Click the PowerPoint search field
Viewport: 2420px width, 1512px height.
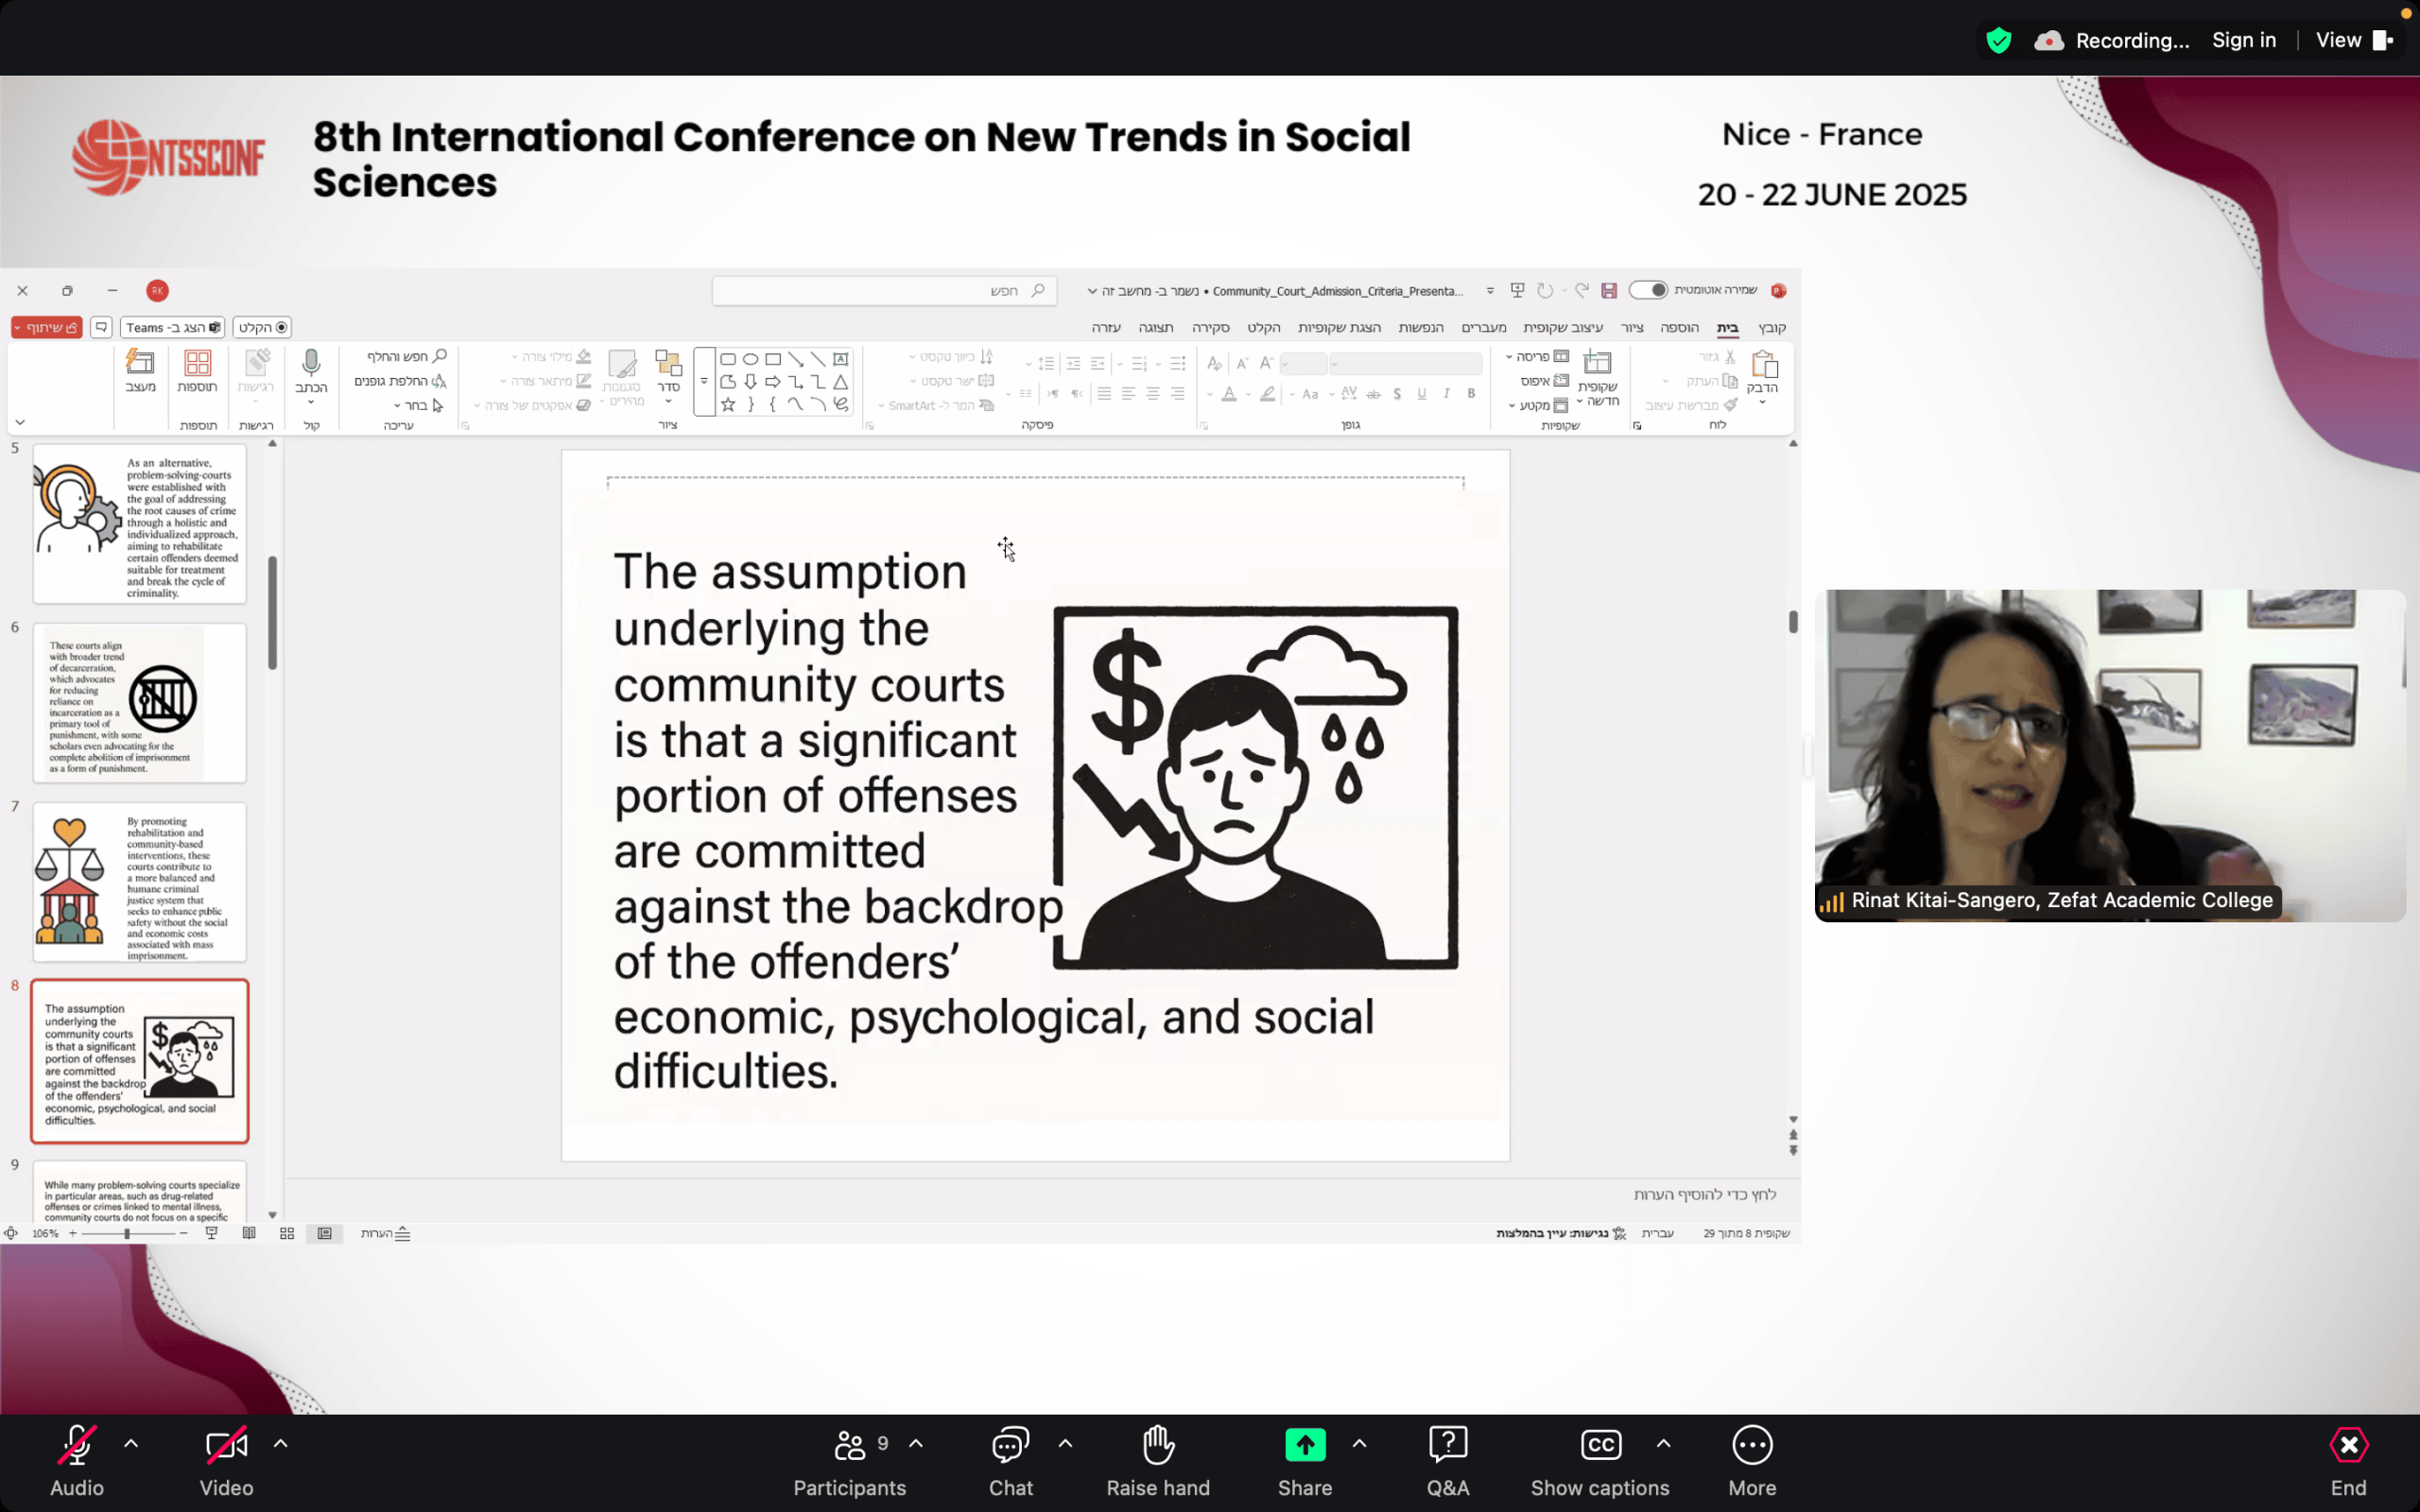point(884,291)
